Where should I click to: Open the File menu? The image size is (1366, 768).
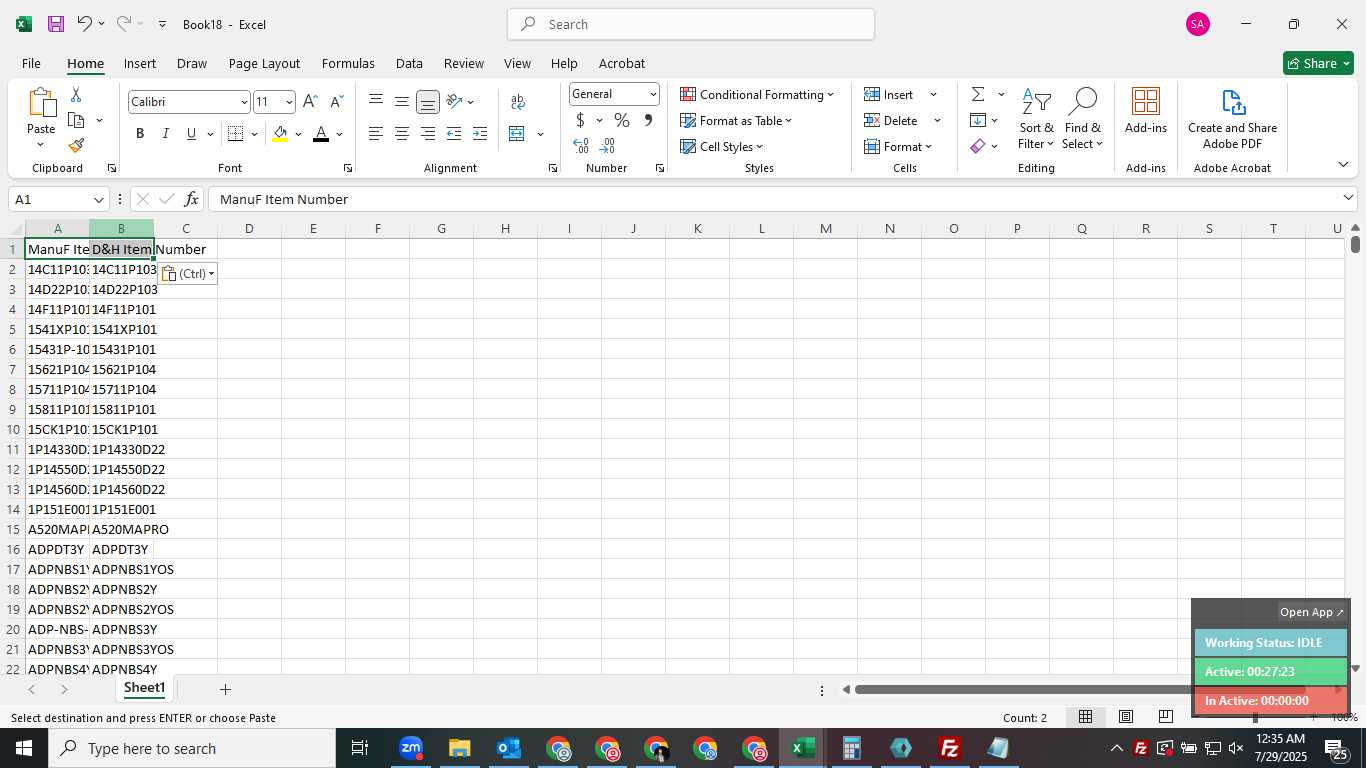(31, 63)
